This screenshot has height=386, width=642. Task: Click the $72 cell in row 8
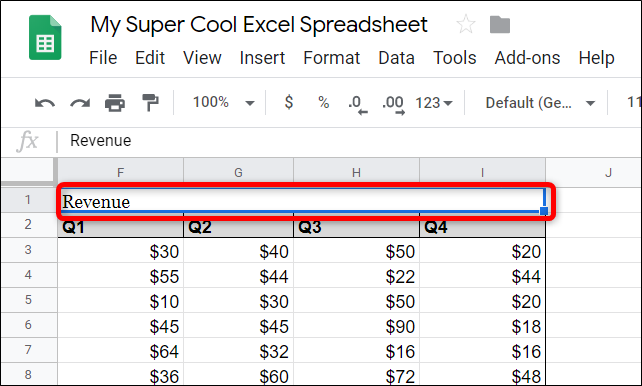point(356,374)
